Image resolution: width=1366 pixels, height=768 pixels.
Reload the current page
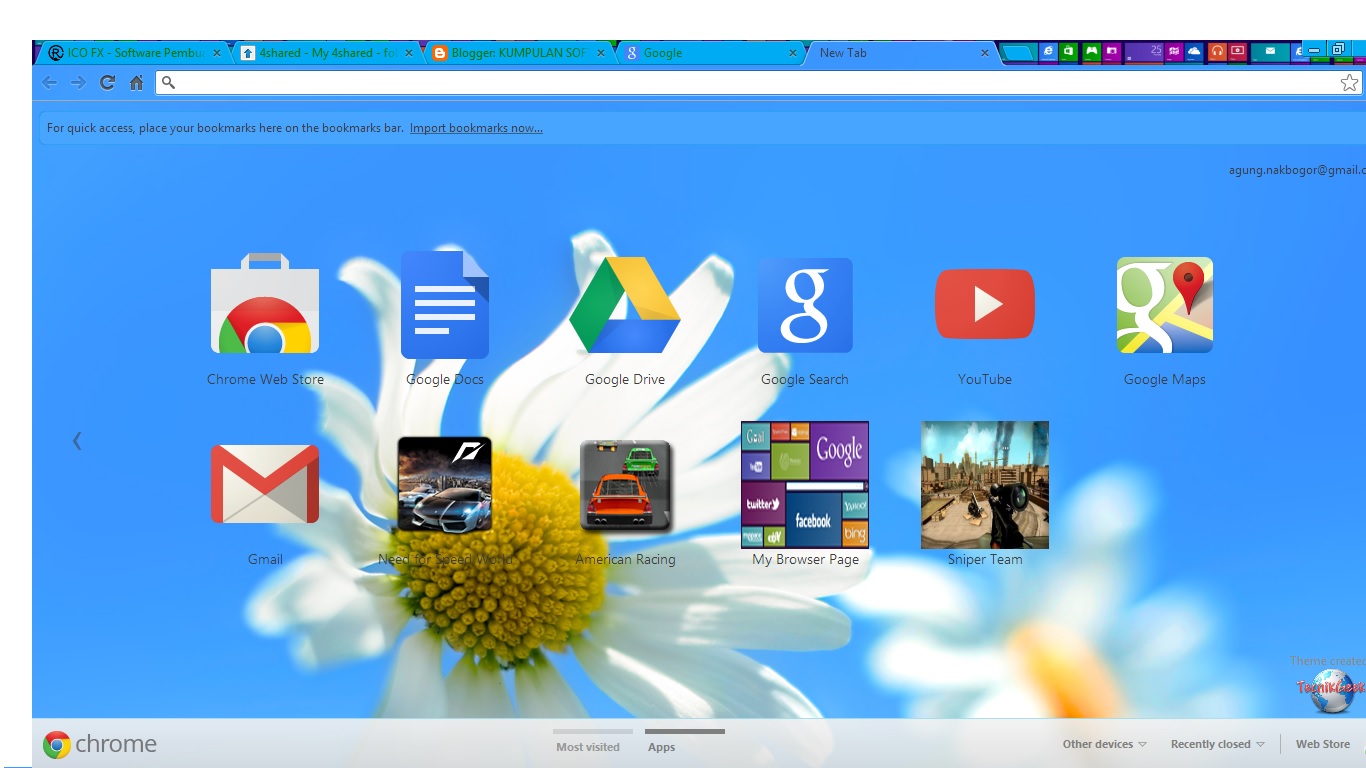[107, 83]
